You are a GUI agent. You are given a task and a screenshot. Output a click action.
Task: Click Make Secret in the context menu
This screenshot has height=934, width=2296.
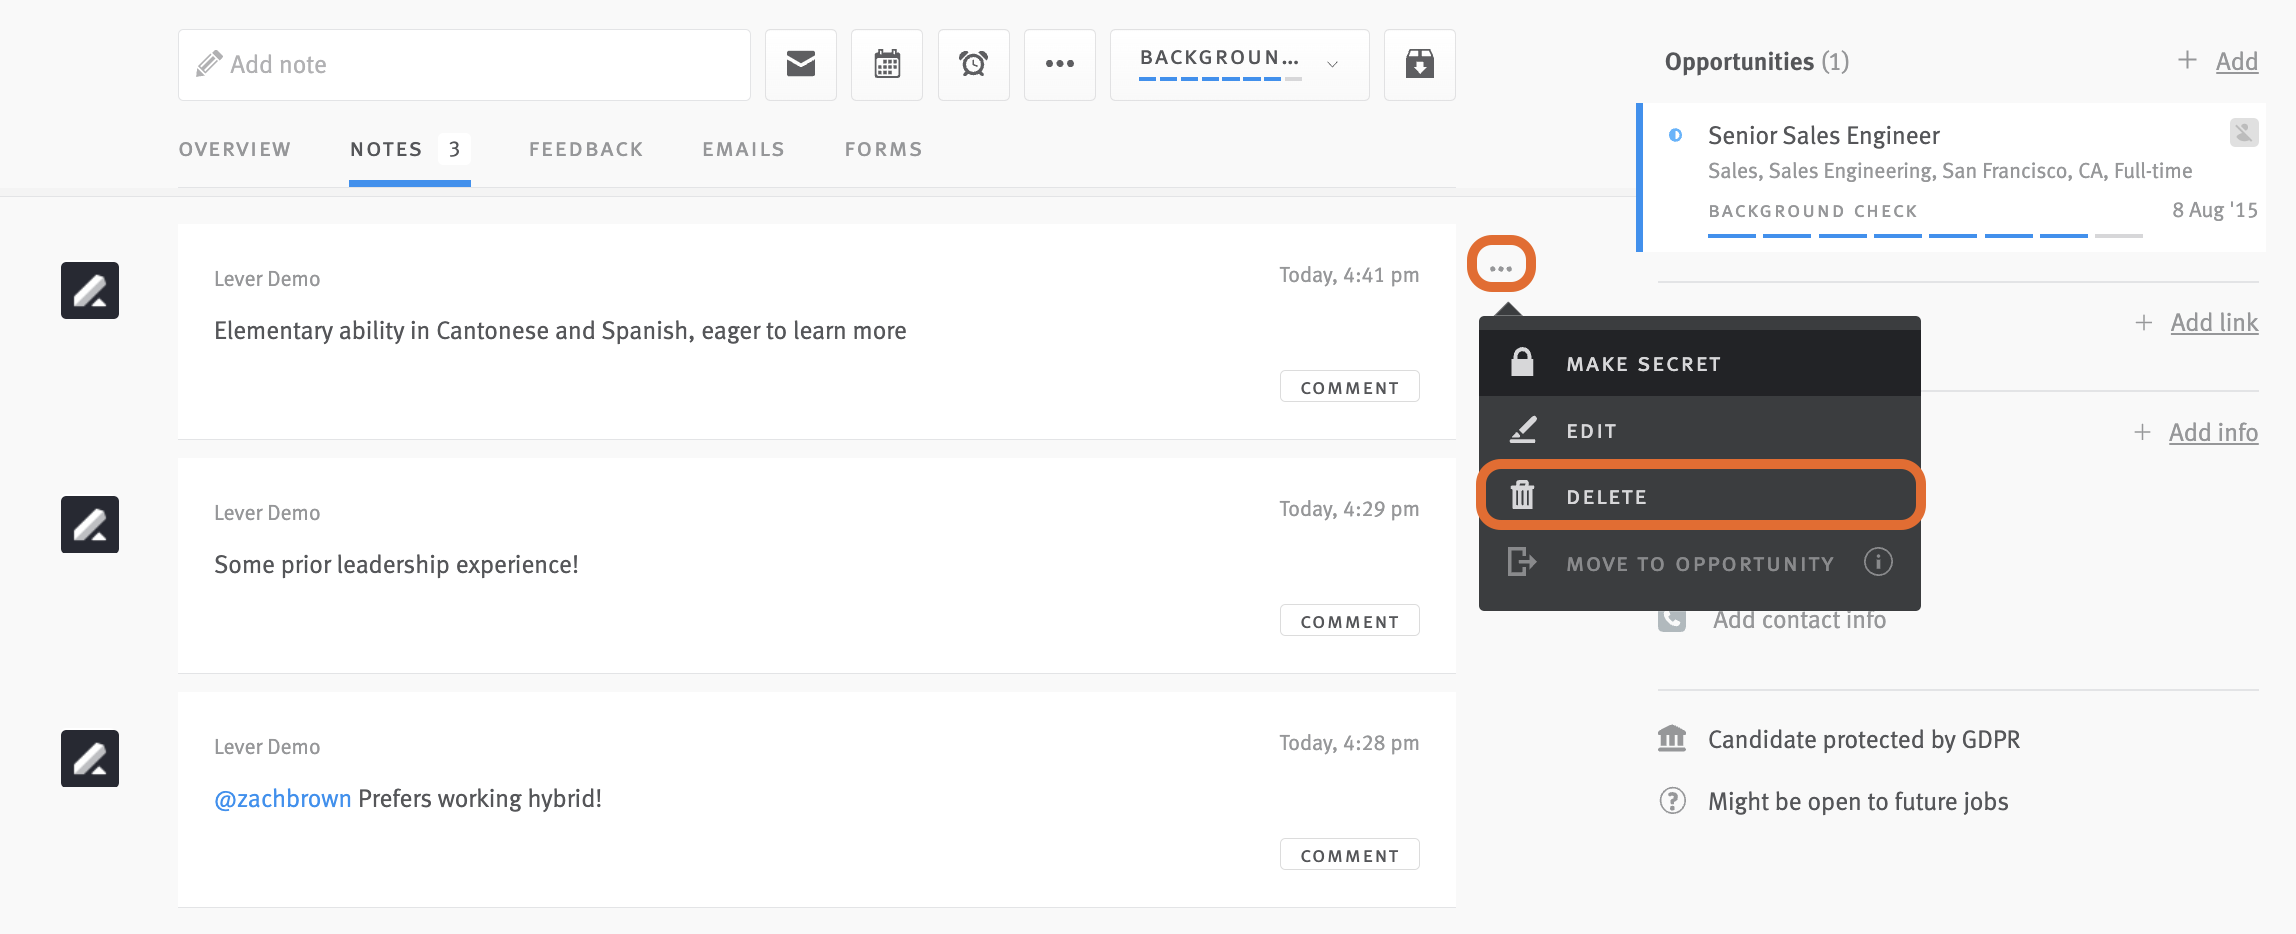pos(1643,363)
